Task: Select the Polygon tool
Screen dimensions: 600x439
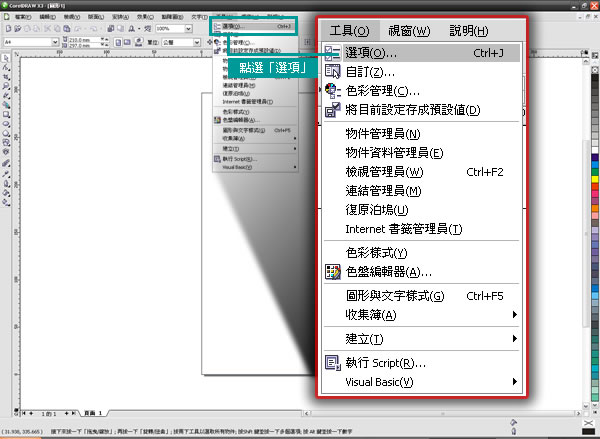Action: click(6, 134)
